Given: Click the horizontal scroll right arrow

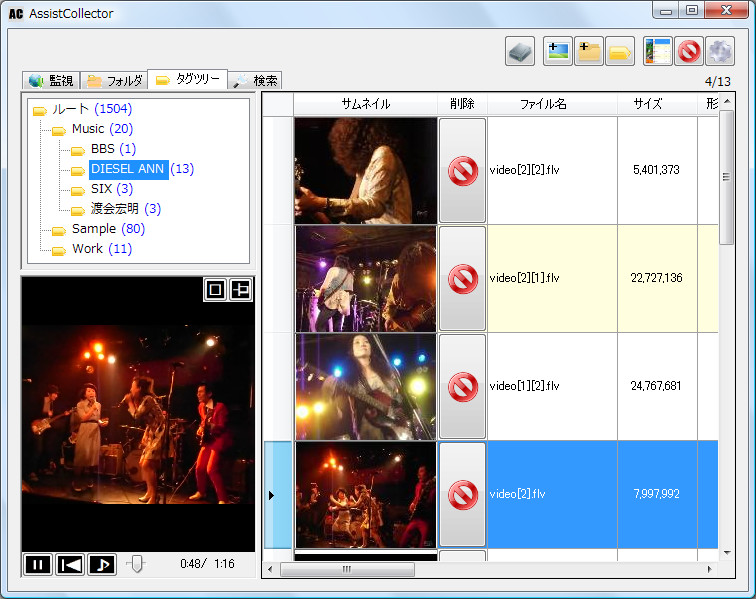Looking at the screenshot, I should tap(710, 569).
